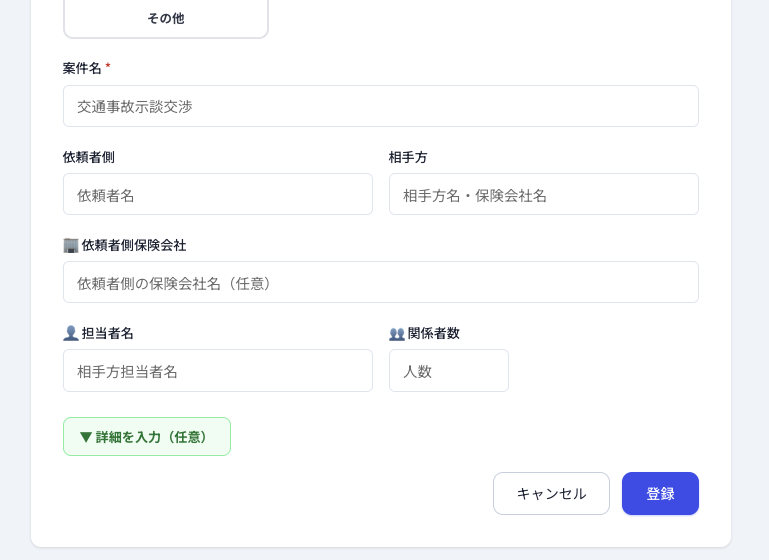
Task: Click the 人数 number field
Action: coord(448,370)
